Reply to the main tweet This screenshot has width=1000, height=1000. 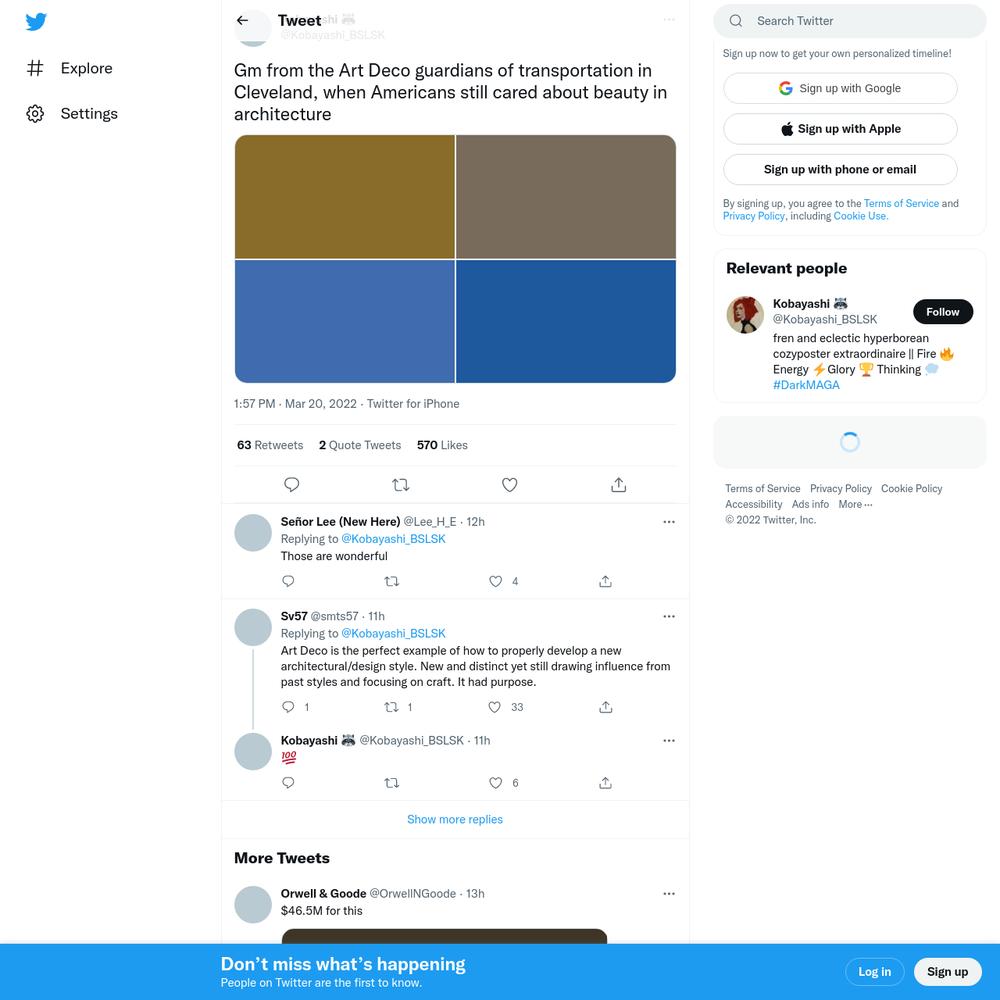point(291,485)
